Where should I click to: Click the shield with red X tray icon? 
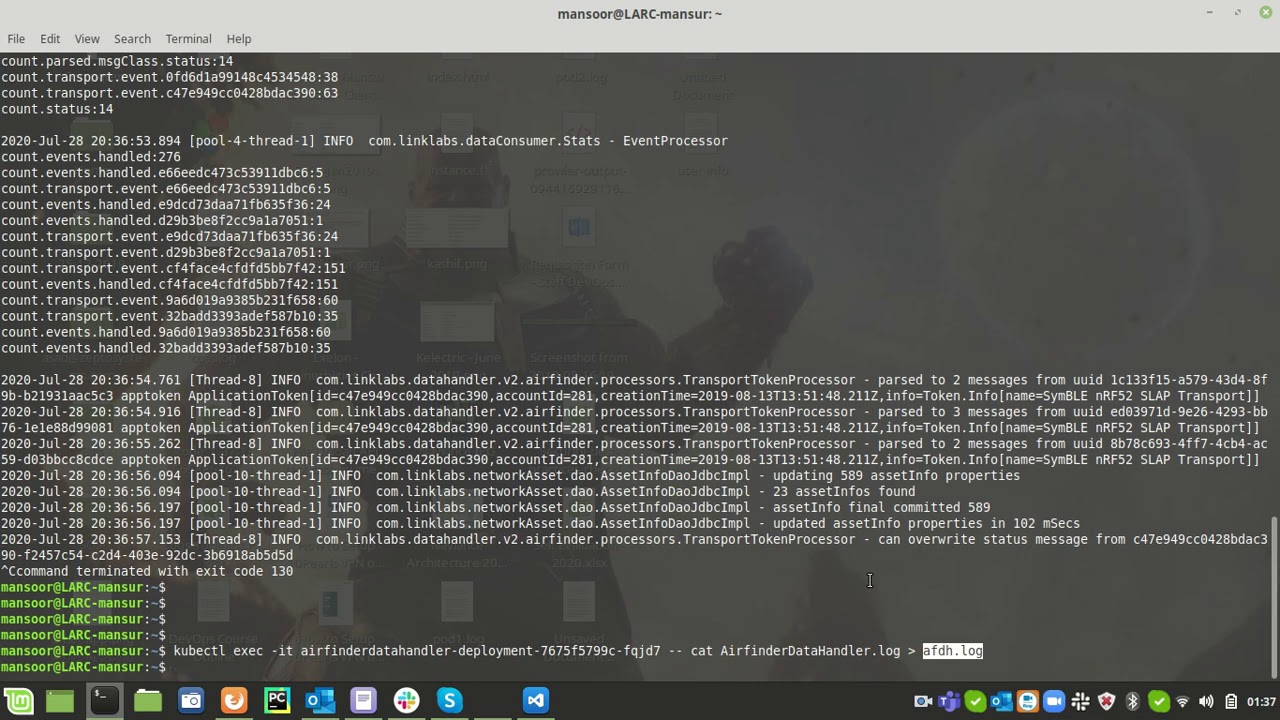coord(1106,701)
